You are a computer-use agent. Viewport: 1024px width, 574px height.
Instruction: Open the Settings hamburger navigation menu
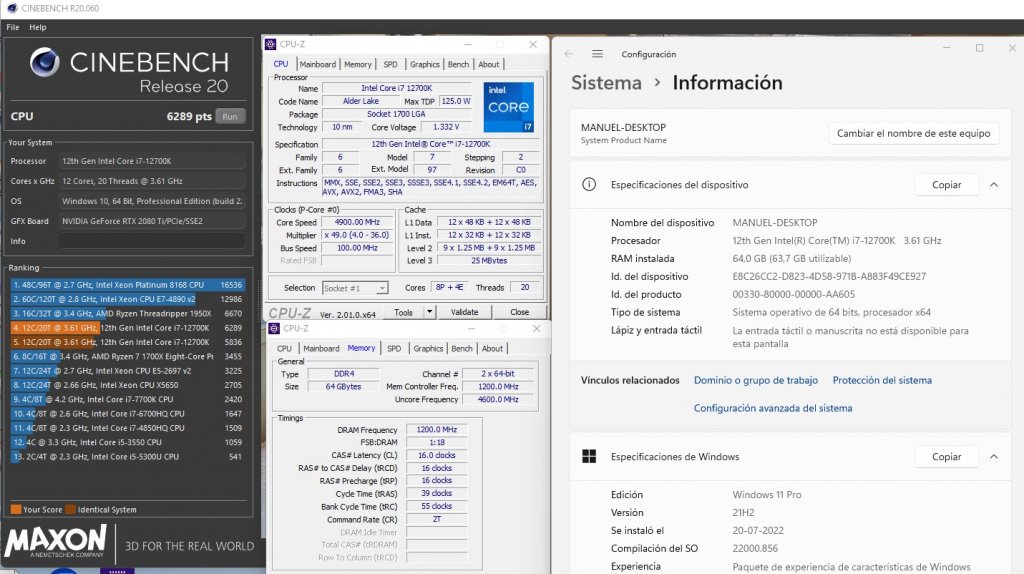point(597,54)
